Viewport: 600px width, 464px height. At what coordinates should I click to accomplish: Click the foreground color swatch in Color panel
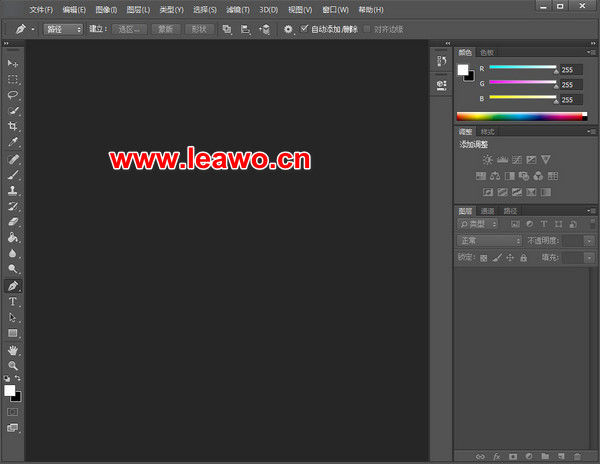463,69
